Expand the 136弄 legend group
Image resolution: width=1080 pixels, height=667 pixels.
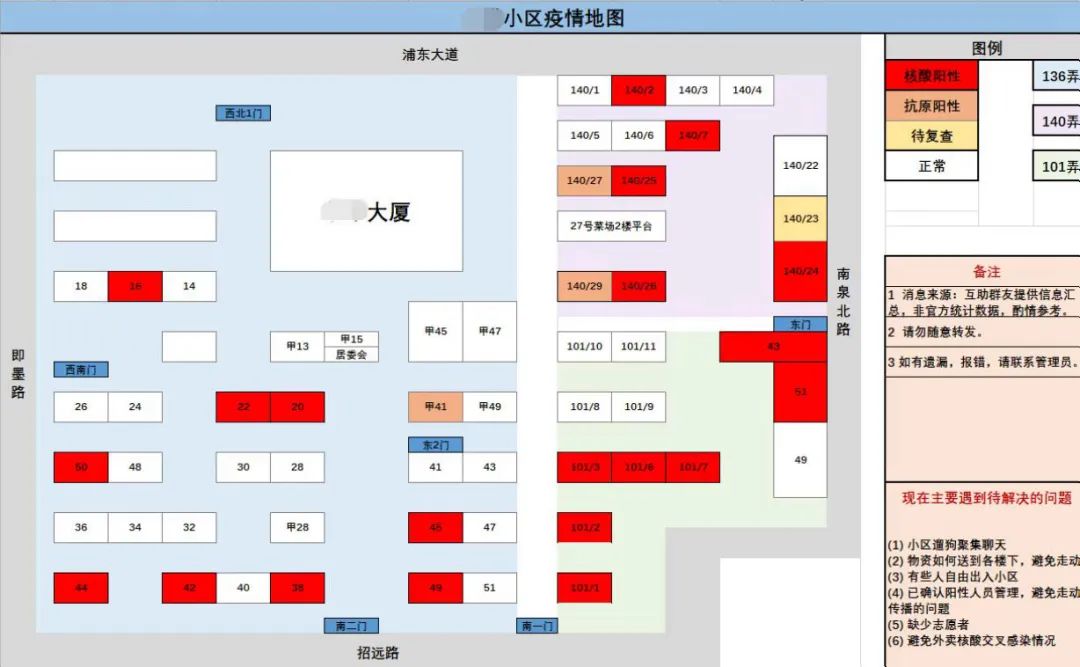coord(1057,75)
